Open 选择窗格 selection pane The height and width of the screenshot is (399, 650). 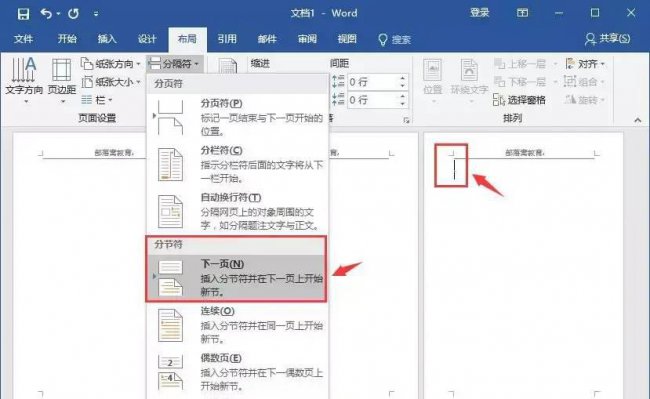tap(519, 100)
